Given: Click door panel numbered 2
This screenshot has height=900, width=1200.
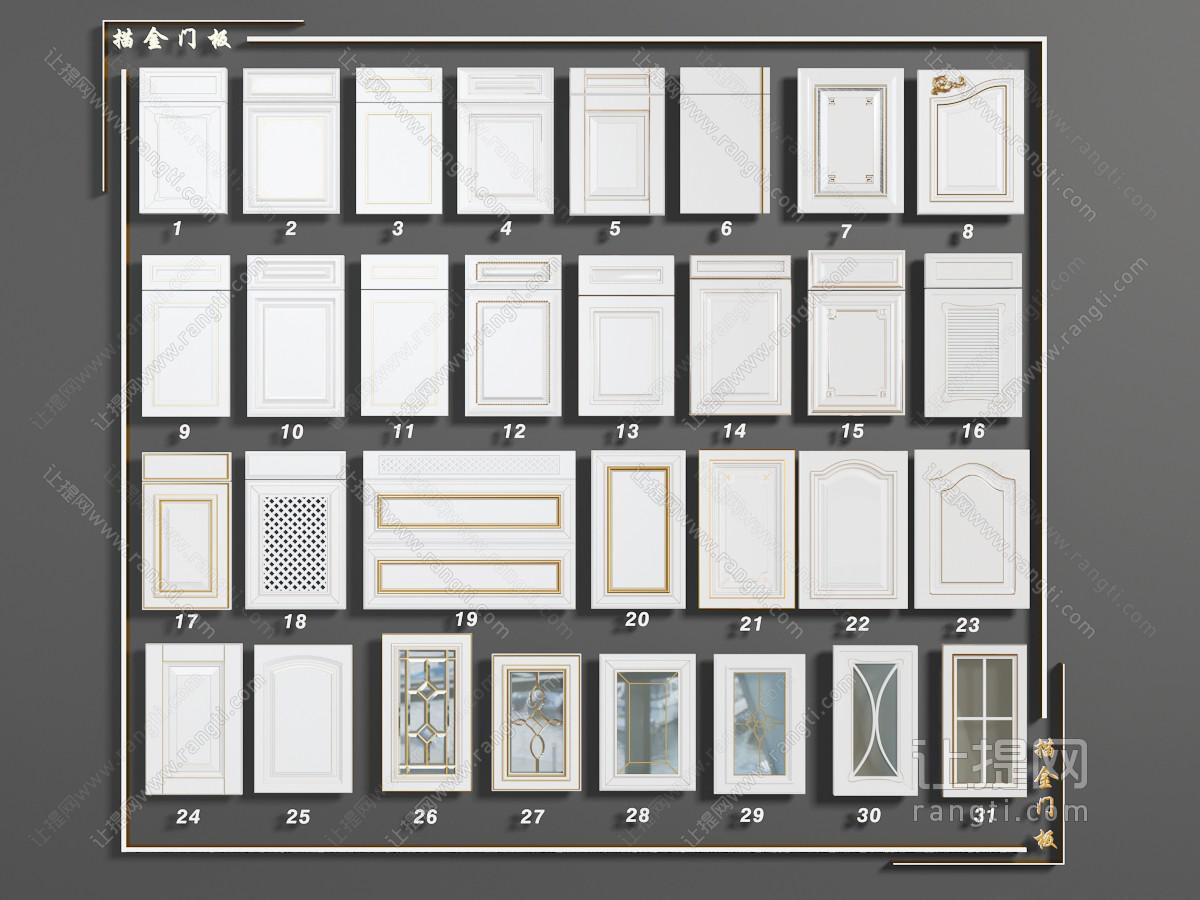Looking at the screenshot, I should point(292,141).
